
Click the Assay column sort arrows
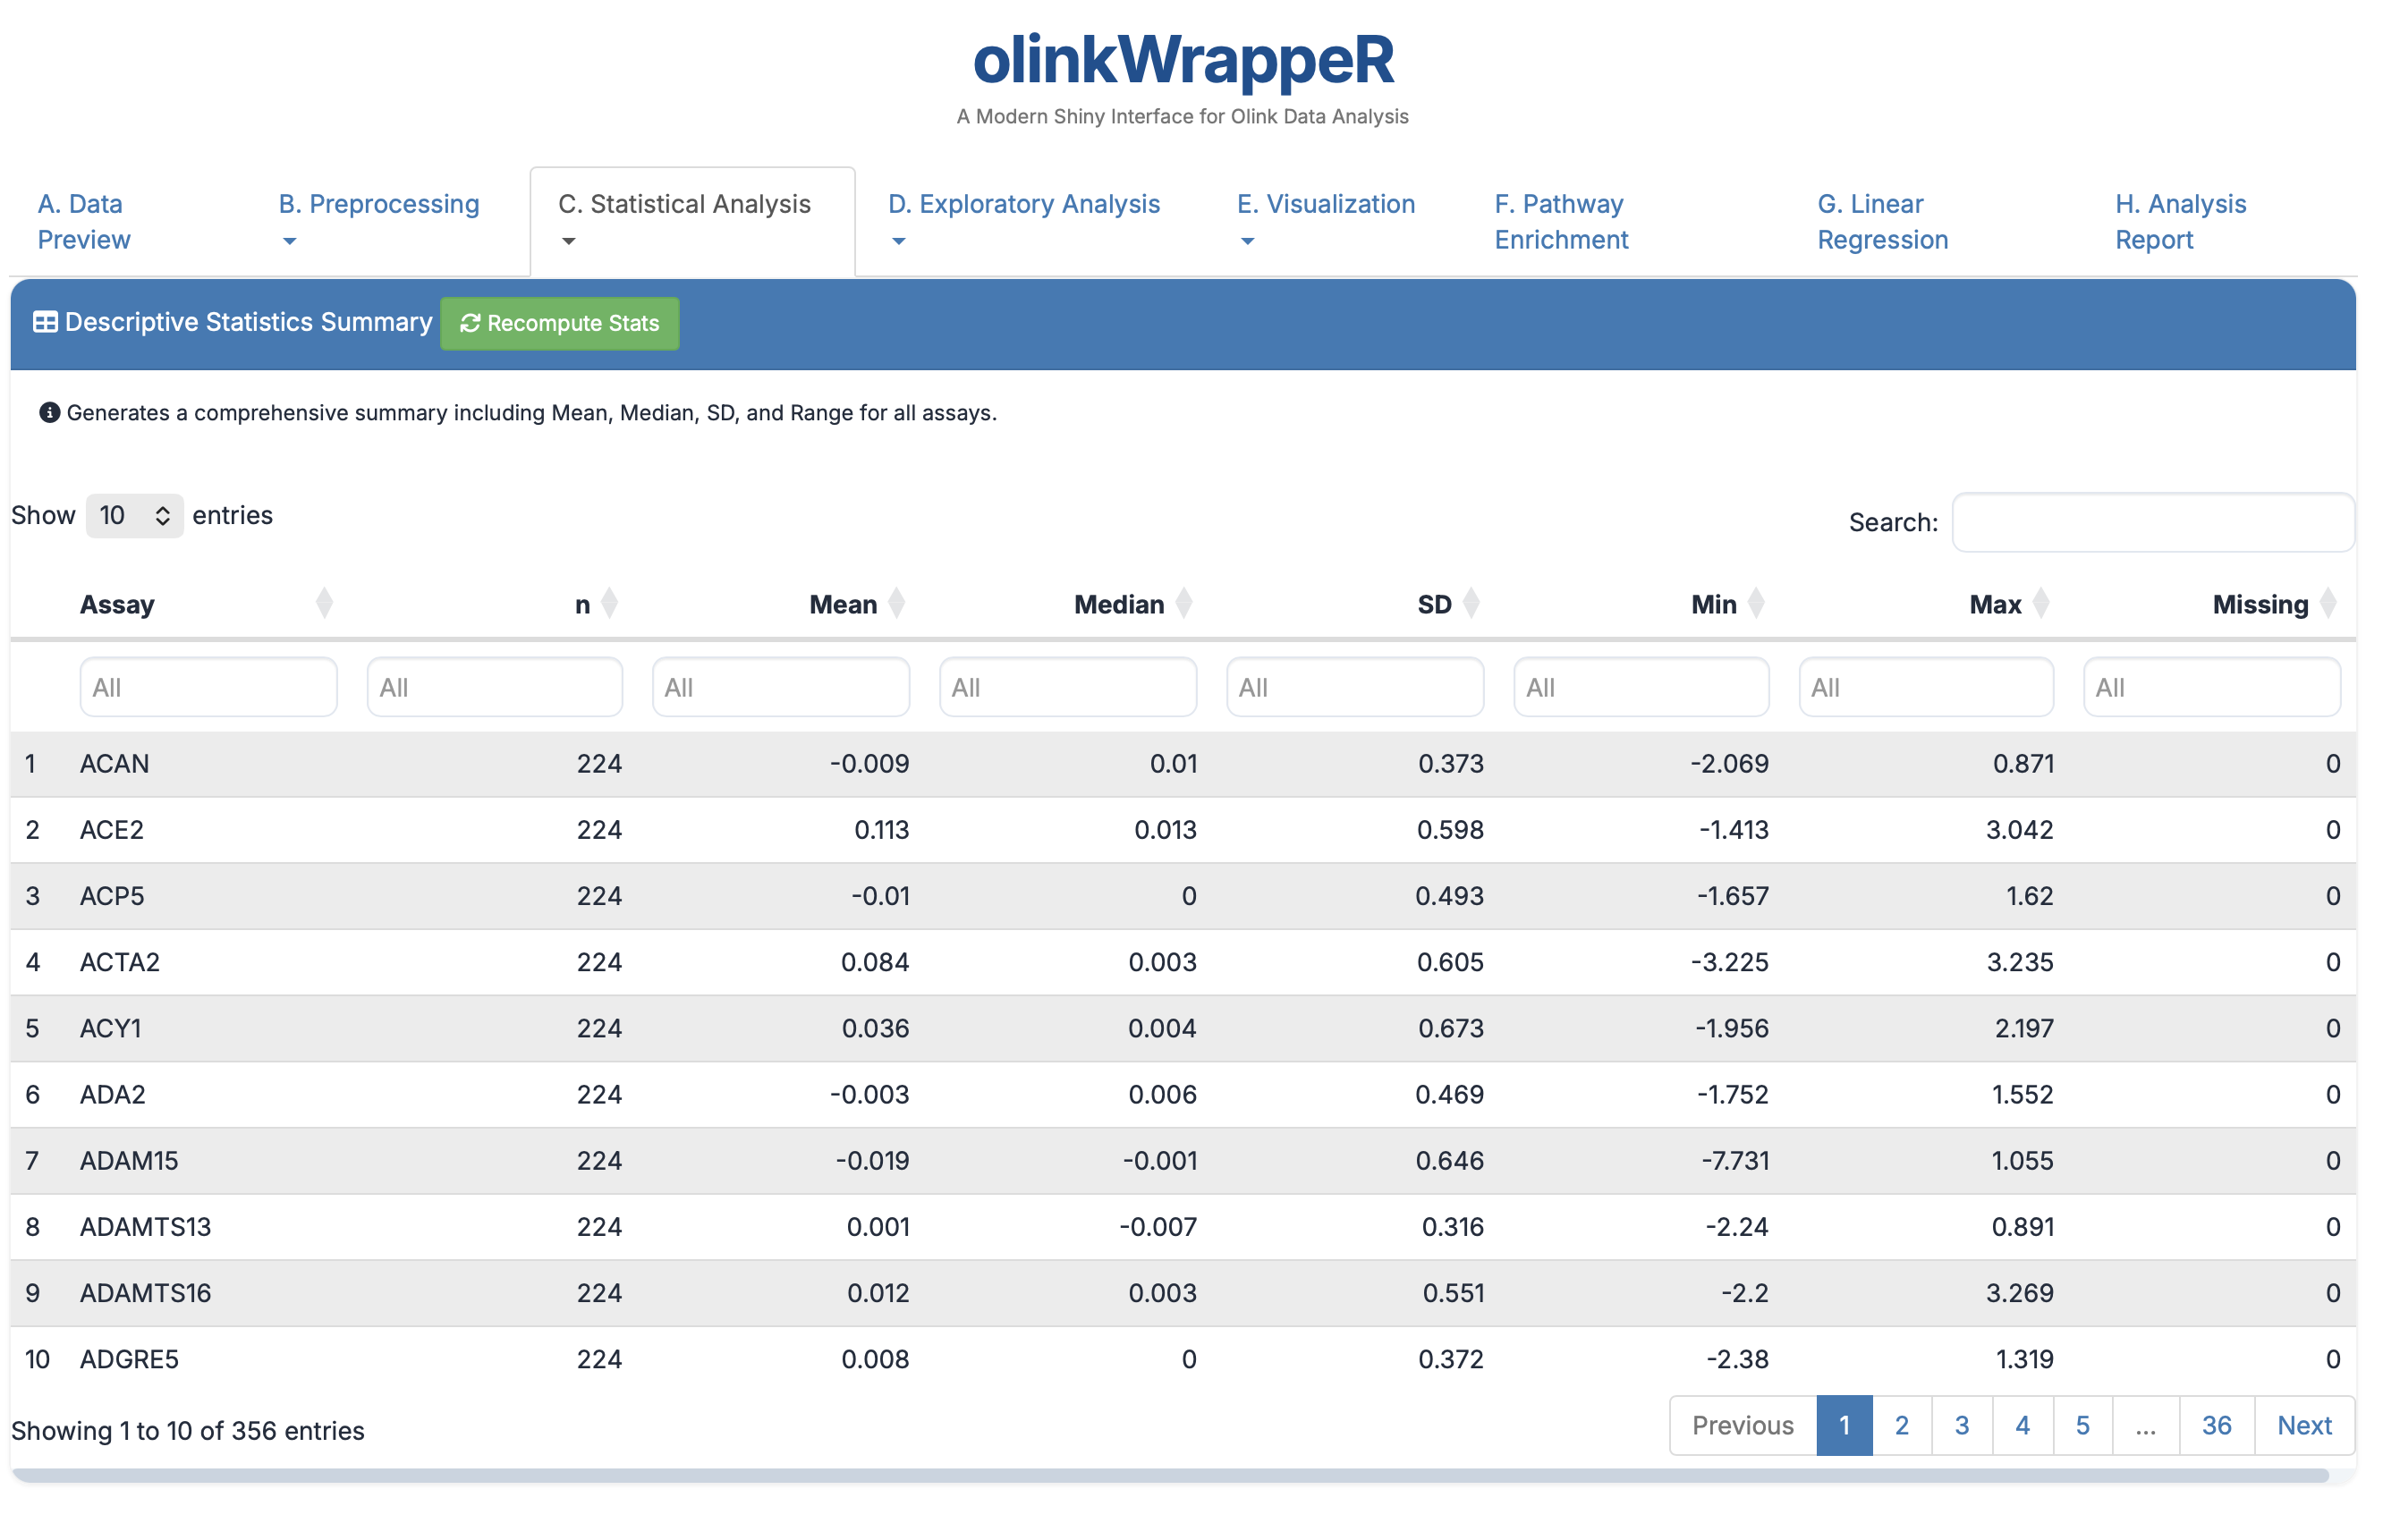(x=323, y=604)
